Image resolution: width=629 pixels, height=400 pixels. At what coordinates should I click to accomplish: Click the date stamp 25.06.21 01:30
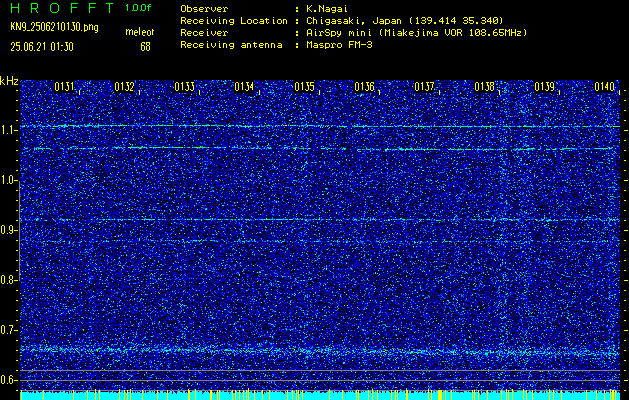tap(42, 47)
